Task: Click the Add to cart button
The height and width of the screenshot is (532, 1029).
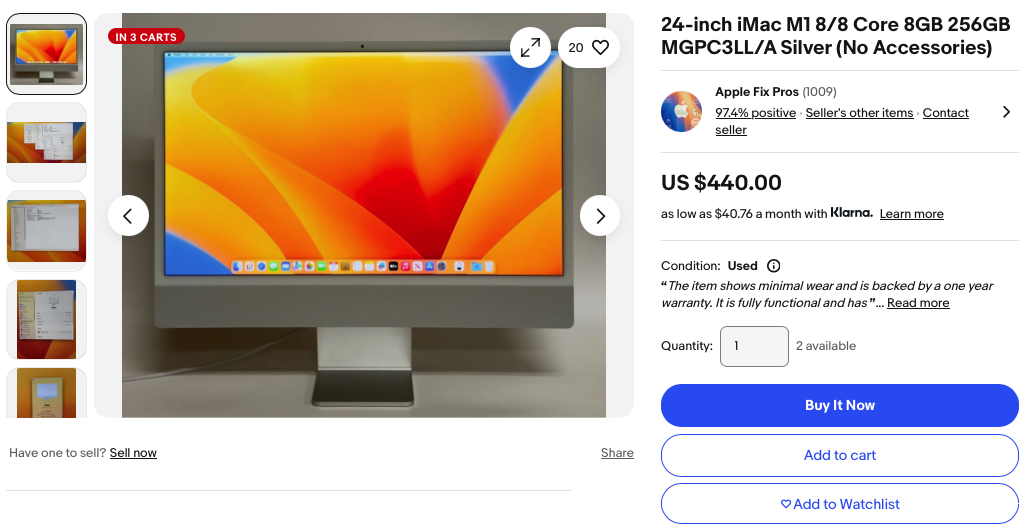Action: pyautogui.click(x=839, y=455)
